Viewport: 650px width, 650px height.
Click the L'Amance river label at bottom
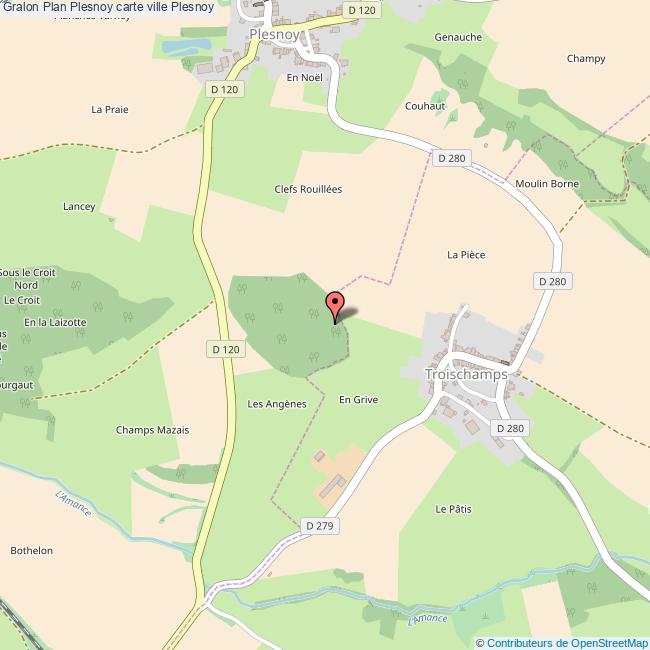coord(428,619)
